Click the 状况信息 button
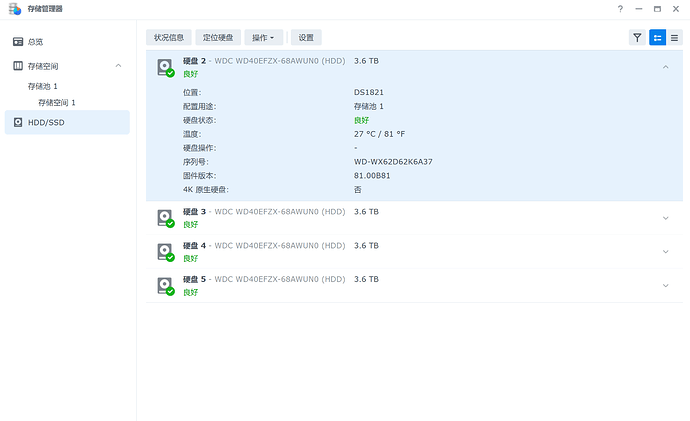The height and width of the screenshot is (421, 690). point(168,37)
